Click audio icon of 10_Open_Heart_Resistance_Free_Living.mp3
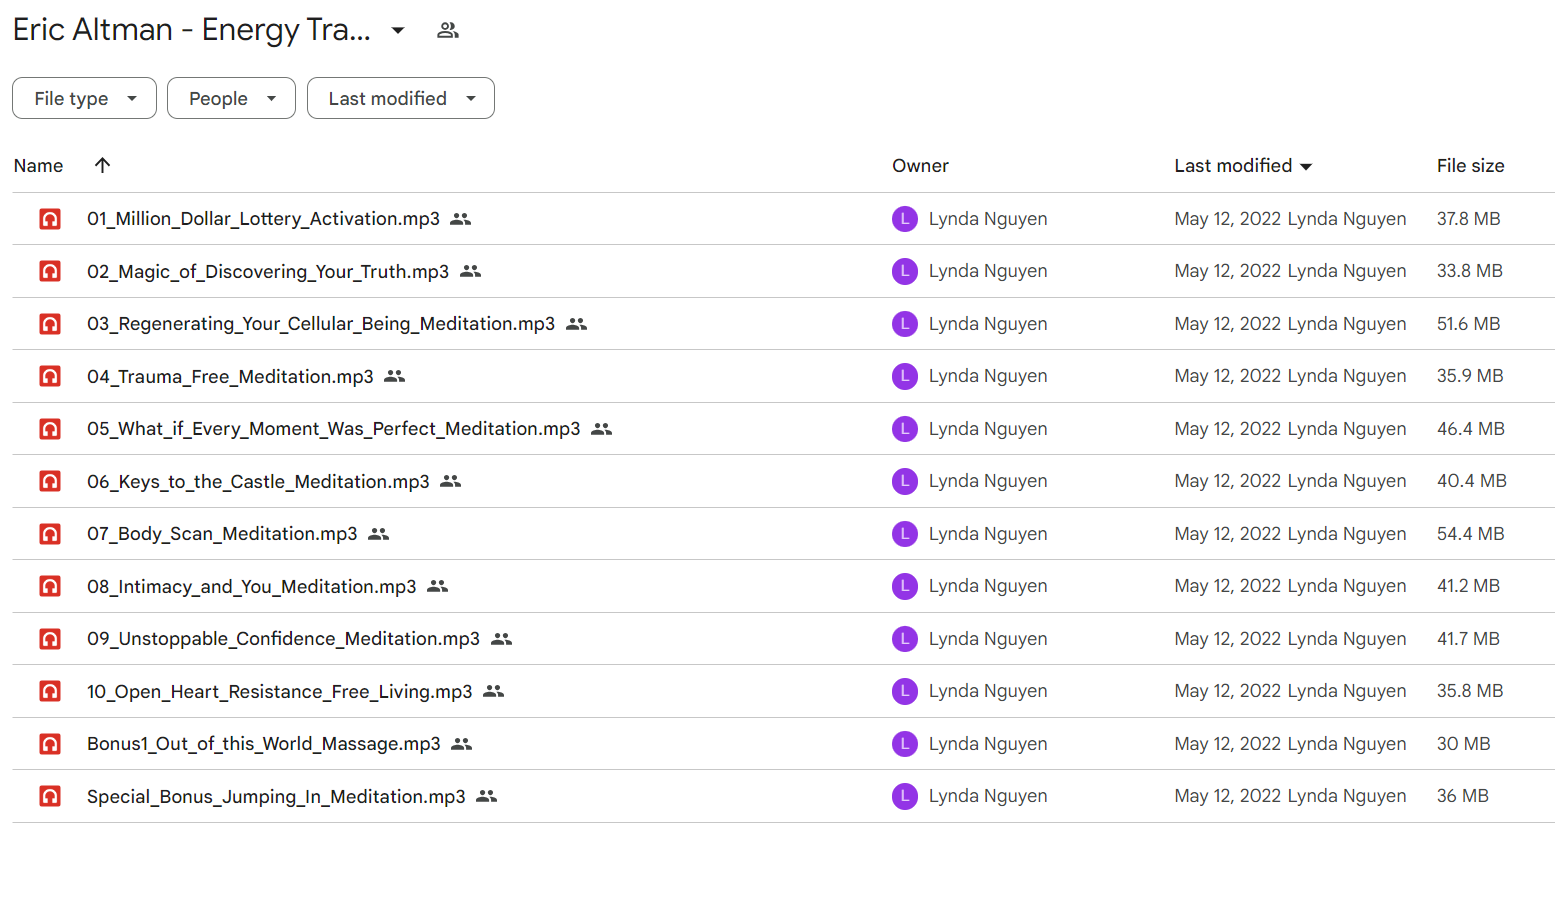Screen dimensions: 1555x919 click(50, 691)
